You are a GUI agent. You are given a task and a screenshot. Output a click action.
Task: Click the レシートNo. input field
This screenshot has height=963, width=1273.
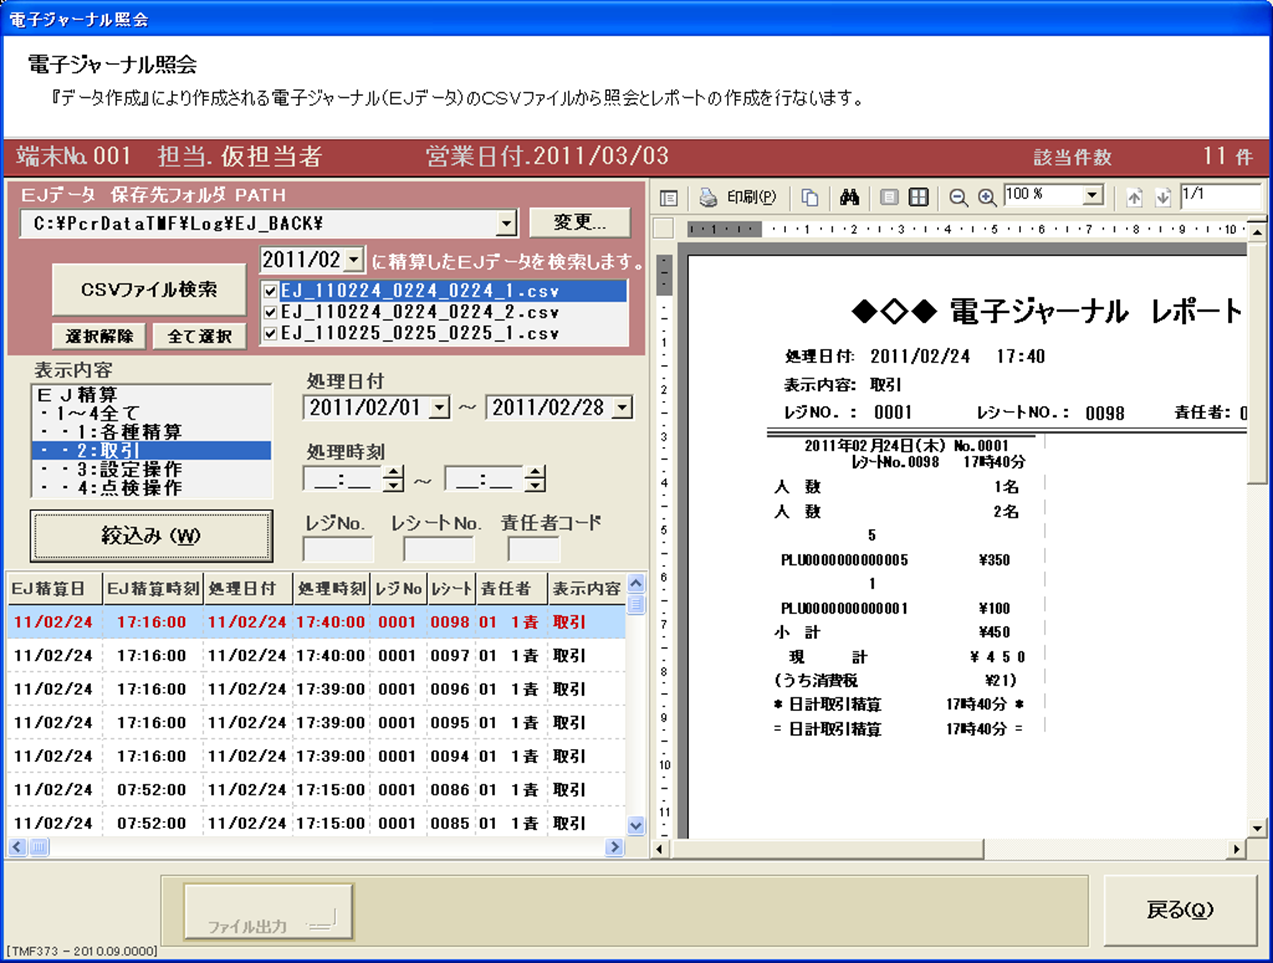coord(438,549)
